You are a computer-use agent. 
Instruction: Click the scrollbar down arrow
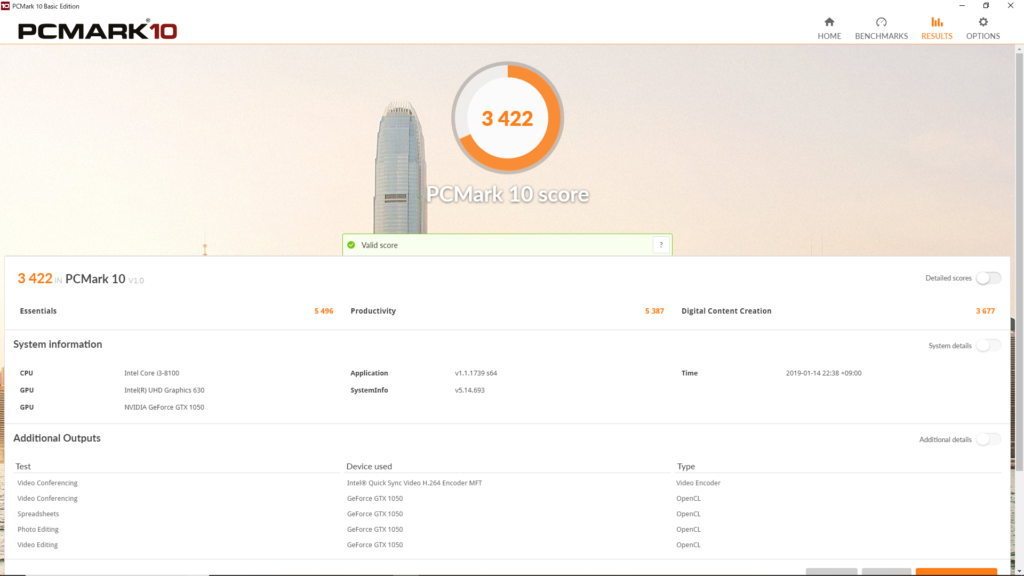[1019, 571]
